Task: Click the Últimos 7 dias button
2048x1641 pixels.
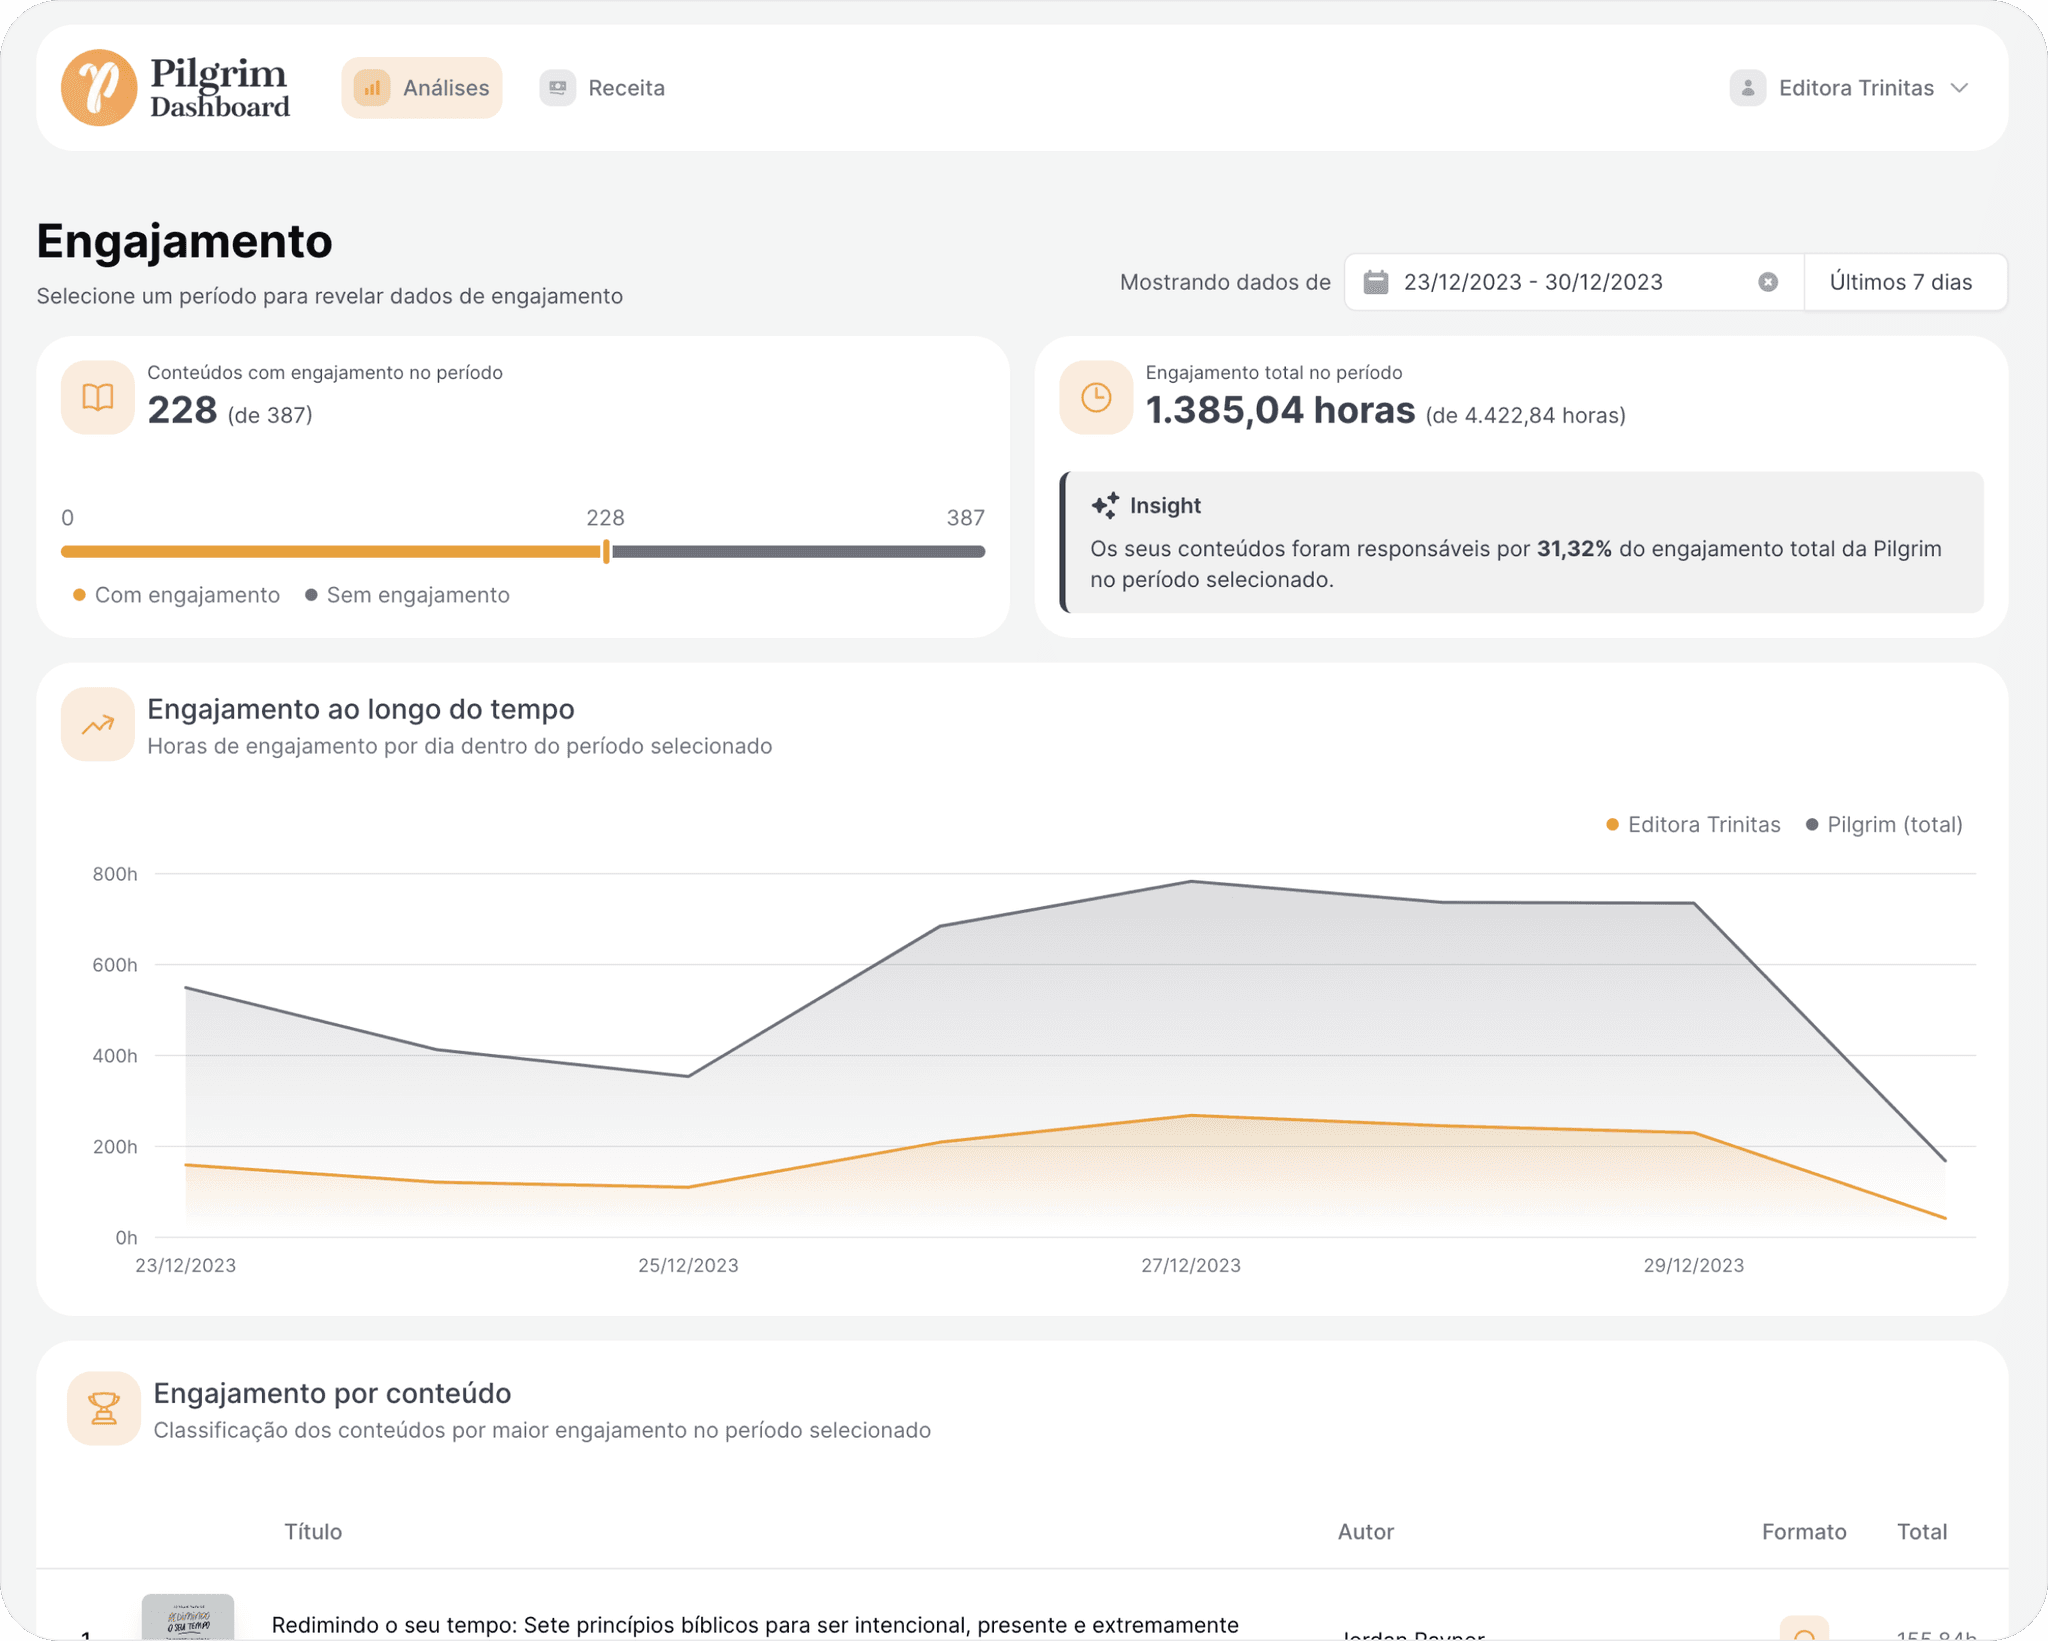Action: [1903, 282]
